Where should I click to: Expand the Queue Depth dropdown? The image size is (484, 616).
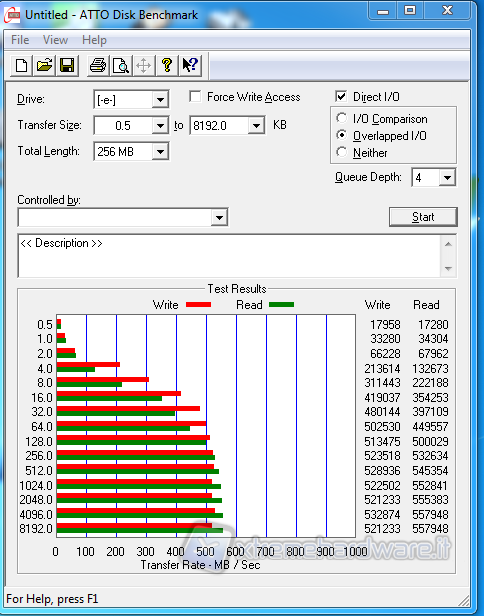pyautogui.click(x=447, y=178)
